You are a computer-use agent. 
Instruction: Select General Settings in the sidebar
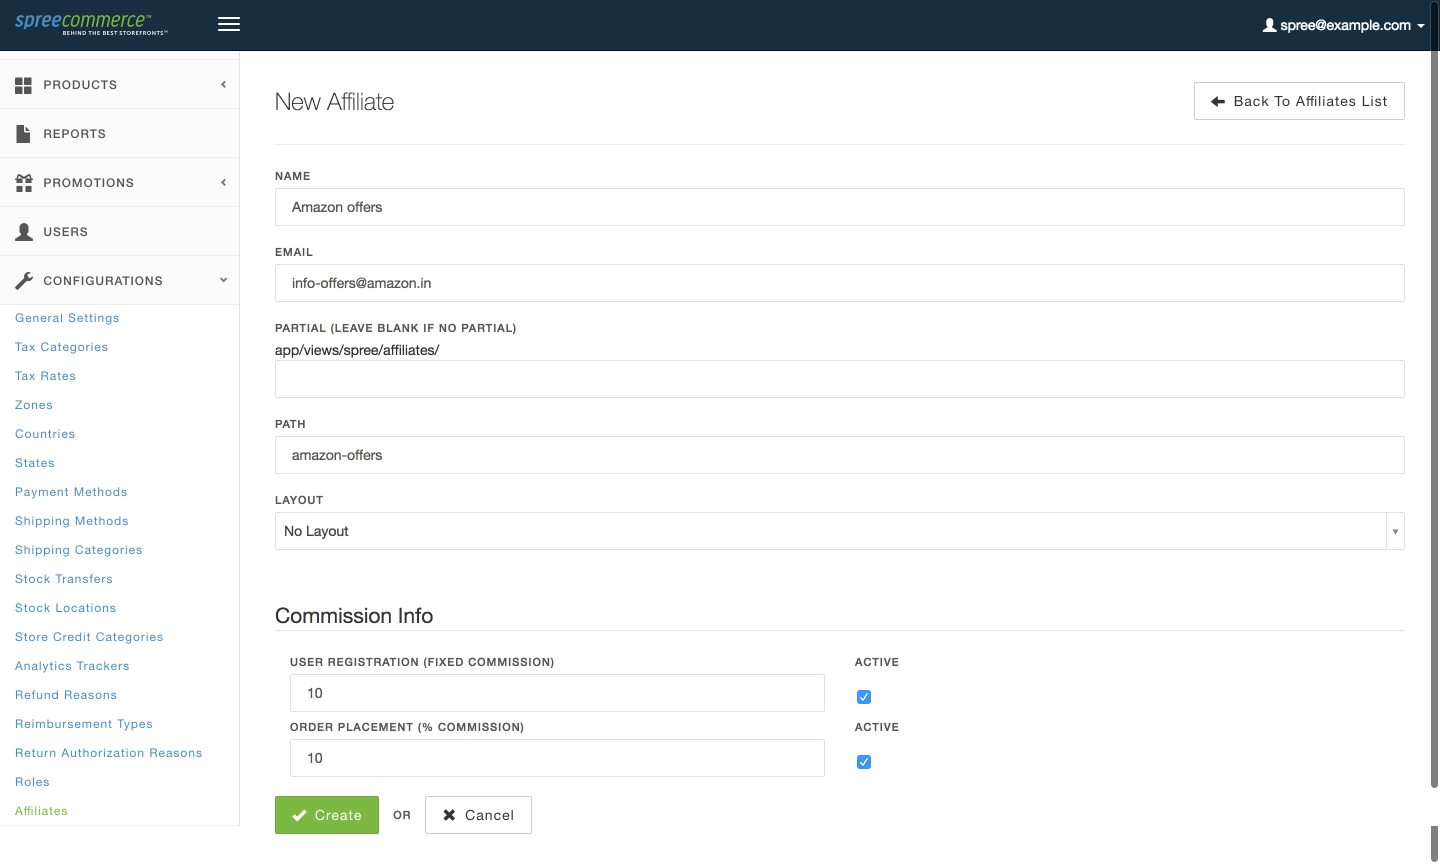pyautogui.click(x=66, y=317)
